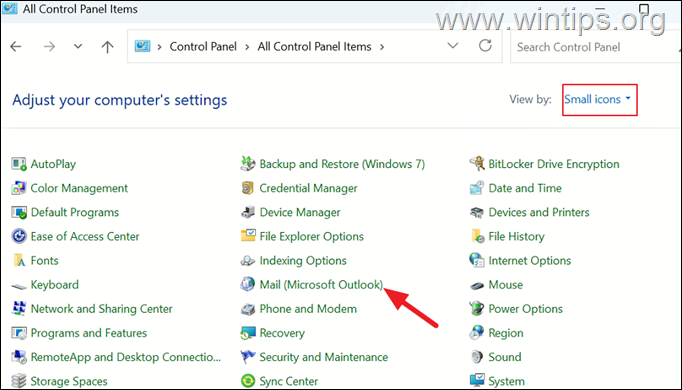The image size is (682, 390).
Task: Open the Power Options link
Action: [x=525, y=309]
